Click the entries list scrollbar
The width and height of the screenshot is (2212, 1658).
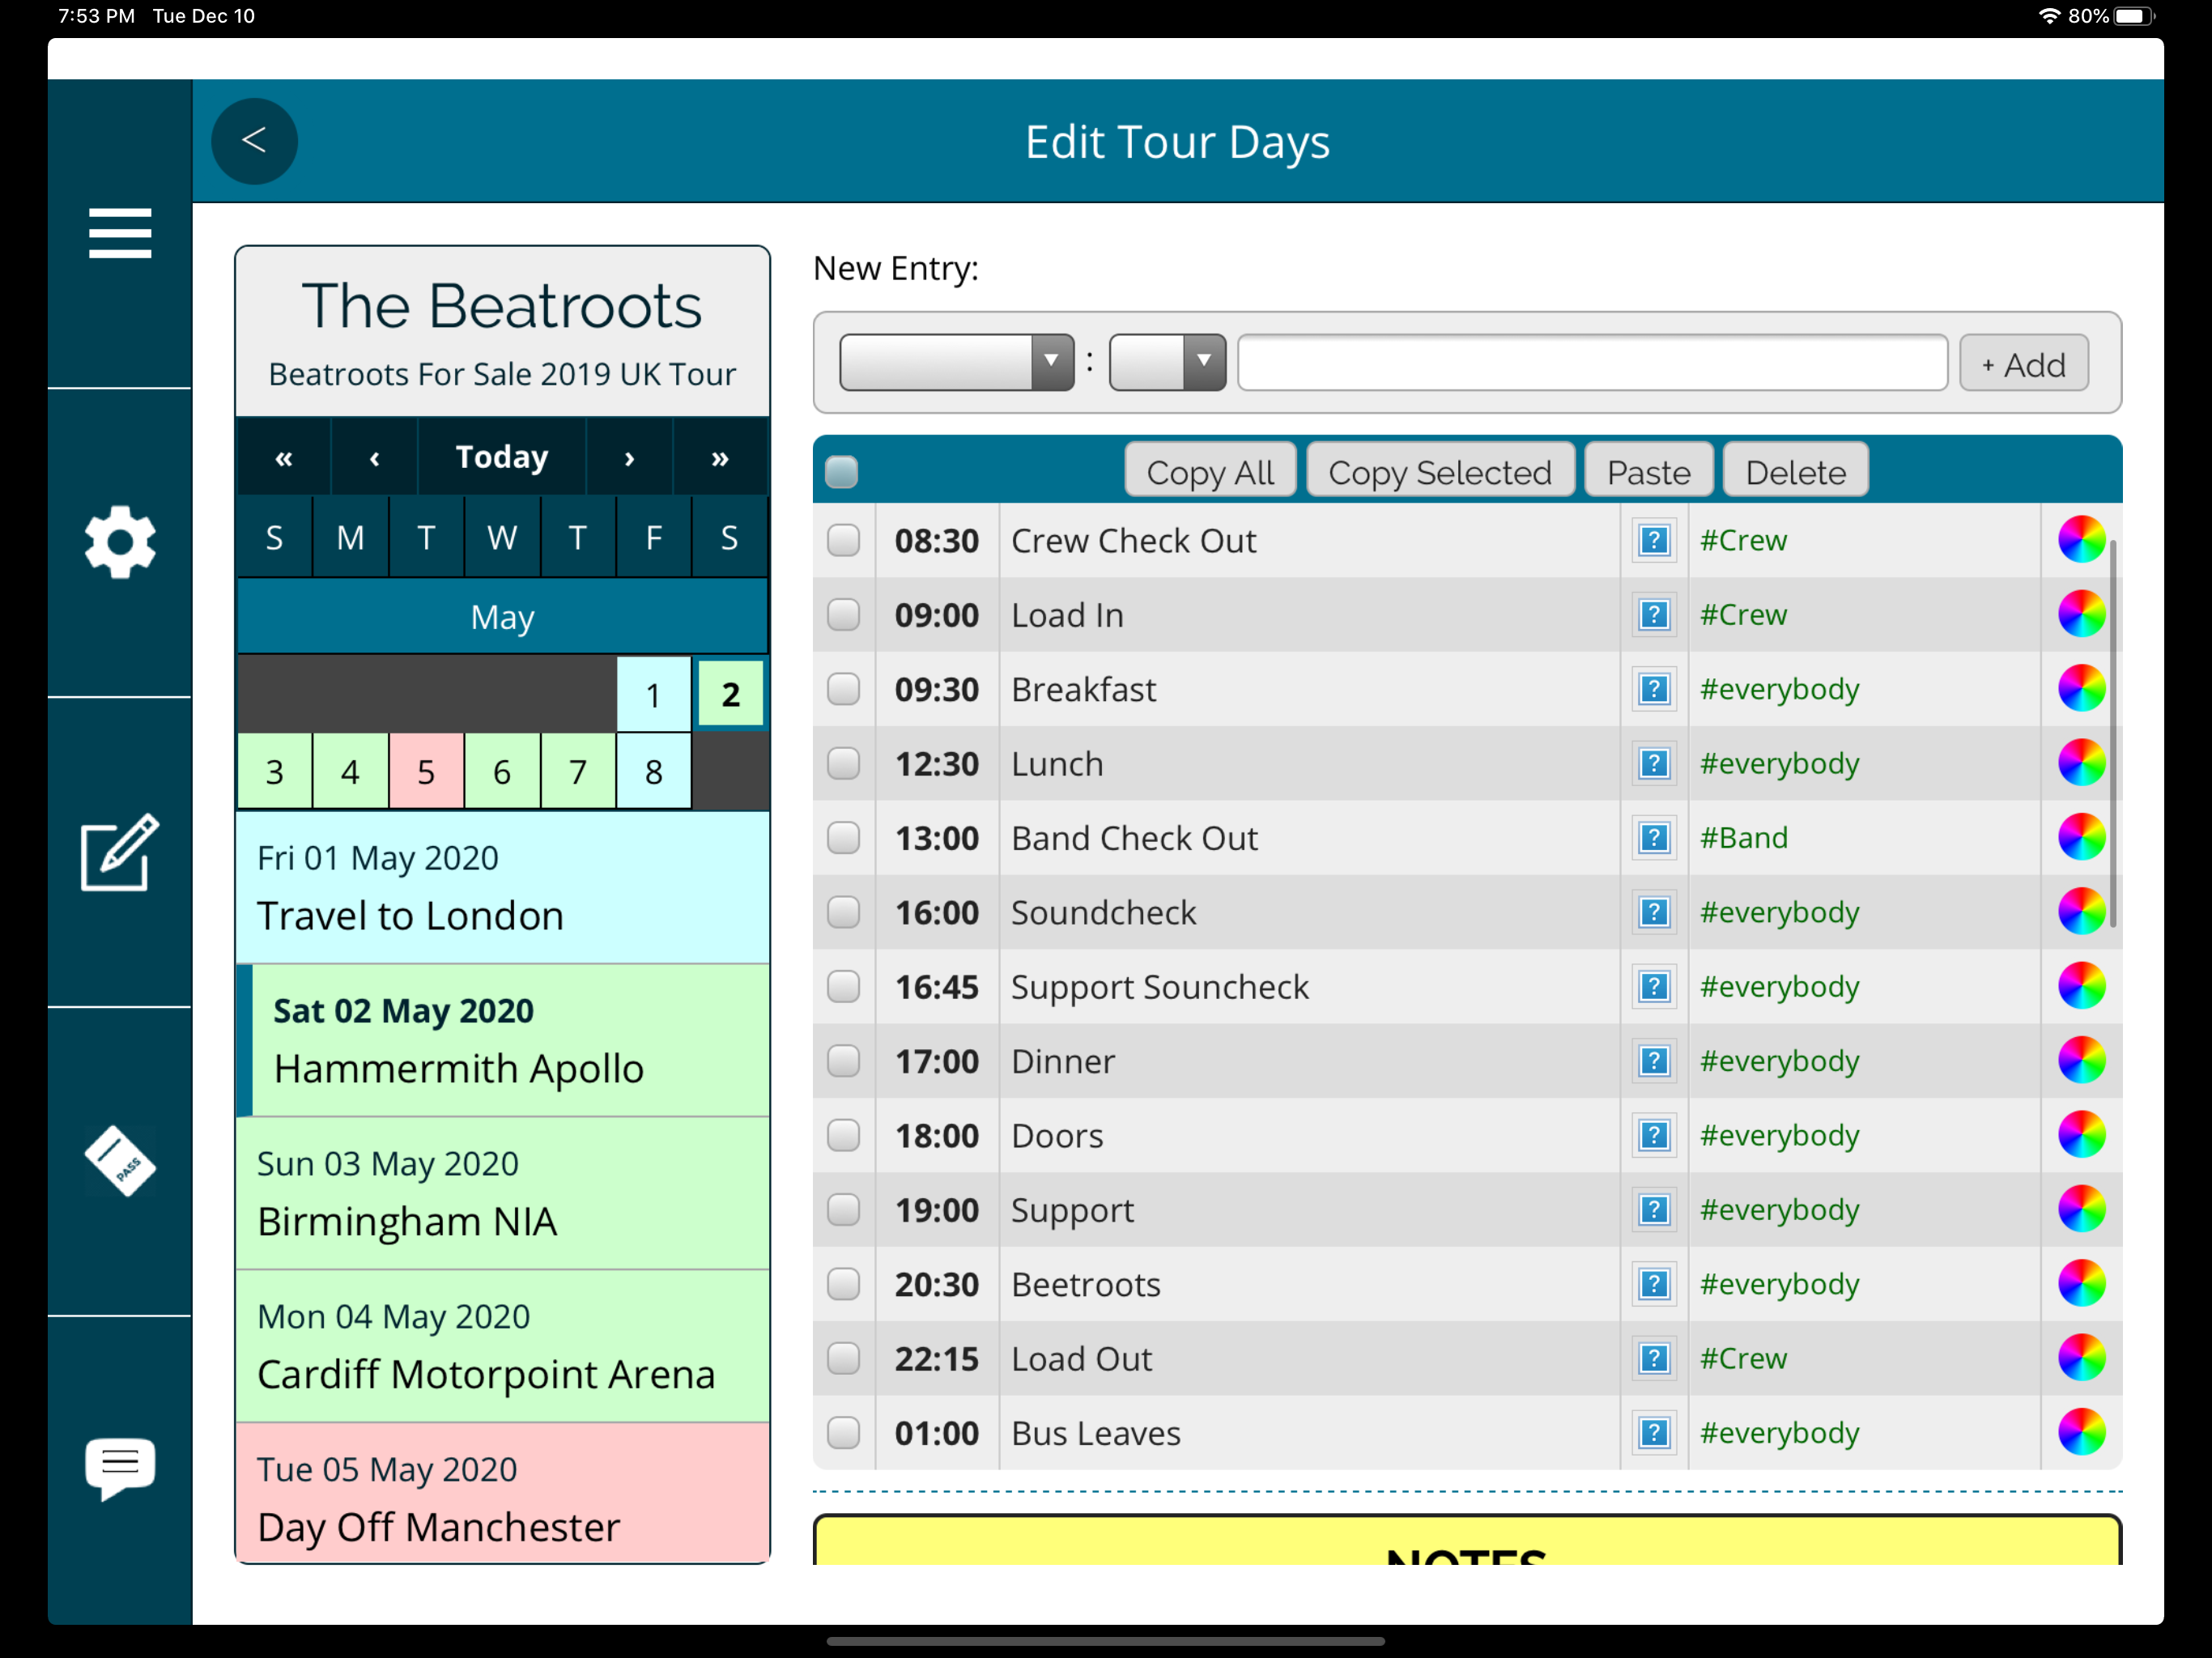2113,733
